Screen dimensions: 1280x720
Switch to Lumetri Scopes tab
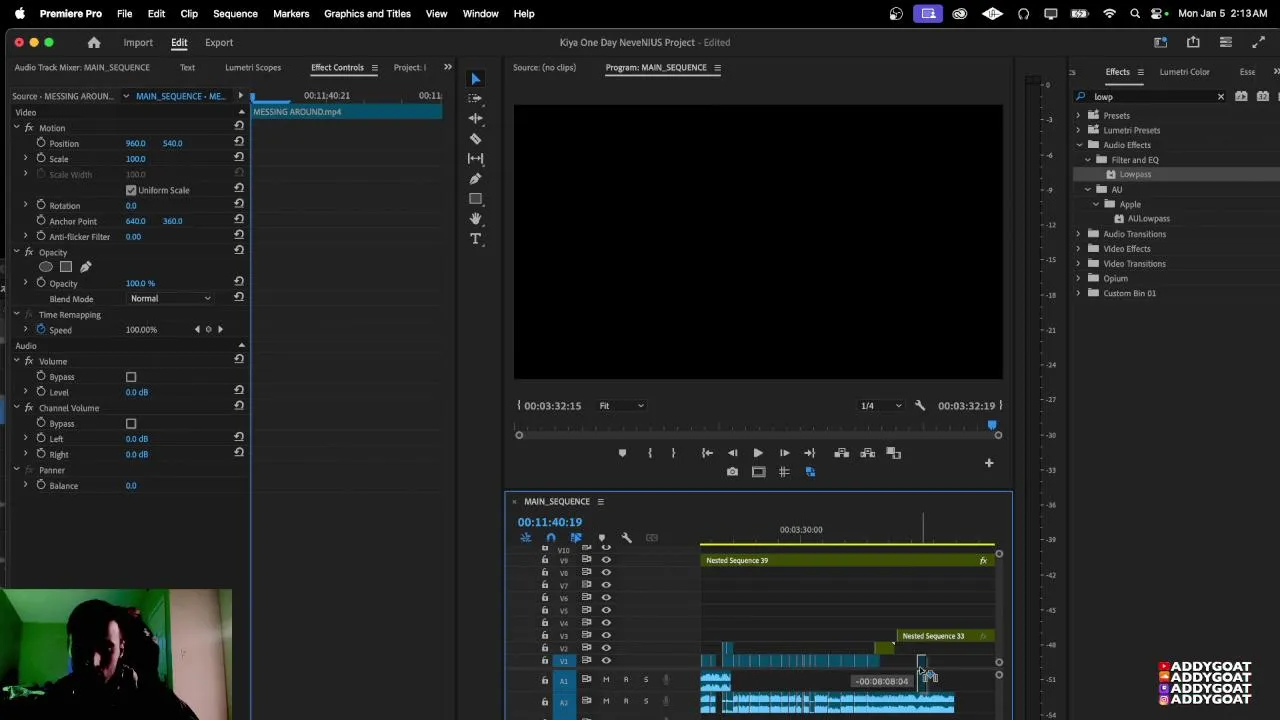coord(253,68)
